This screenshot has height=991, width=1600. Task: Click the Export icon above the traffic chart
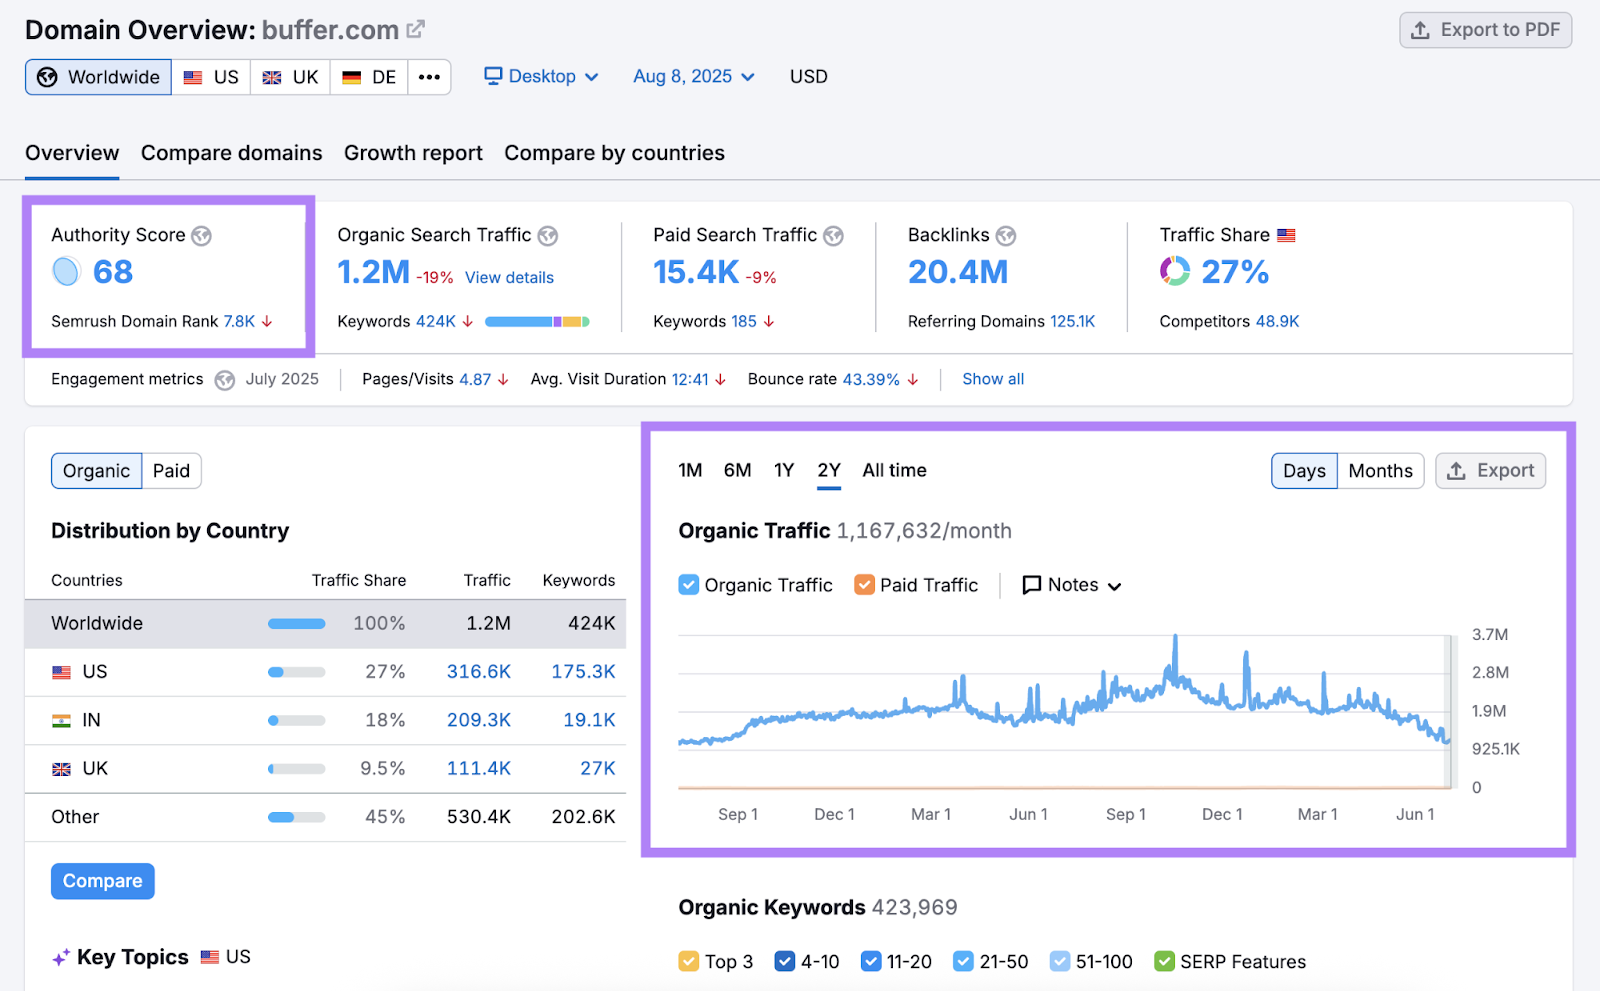pyautogui.click(x=1457, y=470)
